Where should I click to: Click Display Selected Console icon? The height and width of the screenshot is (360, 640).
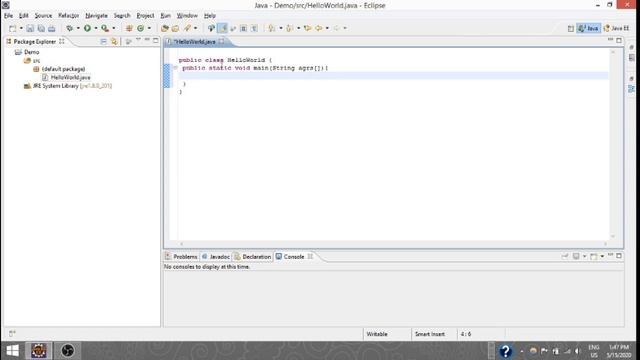click(576, 256)
